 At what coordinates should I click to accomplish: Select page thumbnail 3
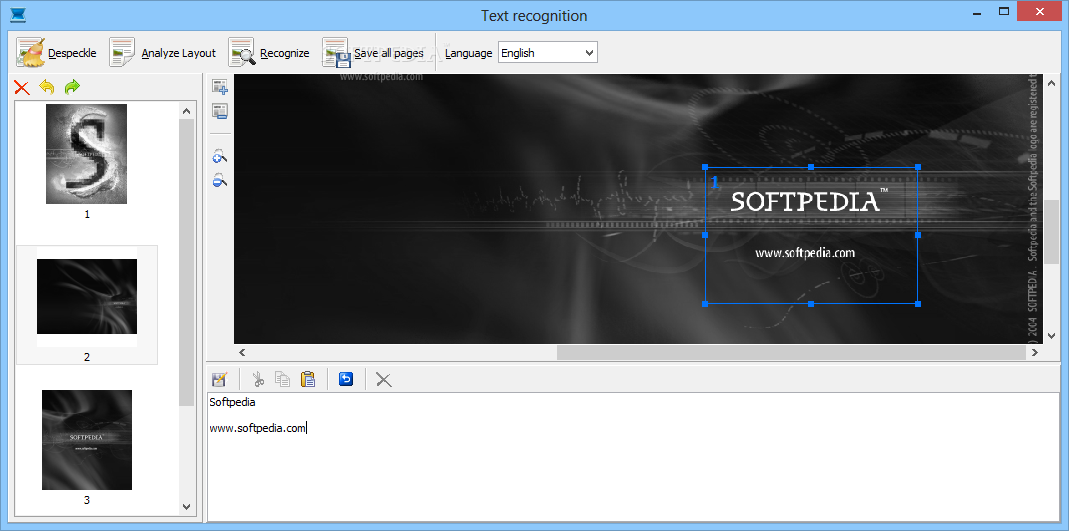tap(87, 440)
